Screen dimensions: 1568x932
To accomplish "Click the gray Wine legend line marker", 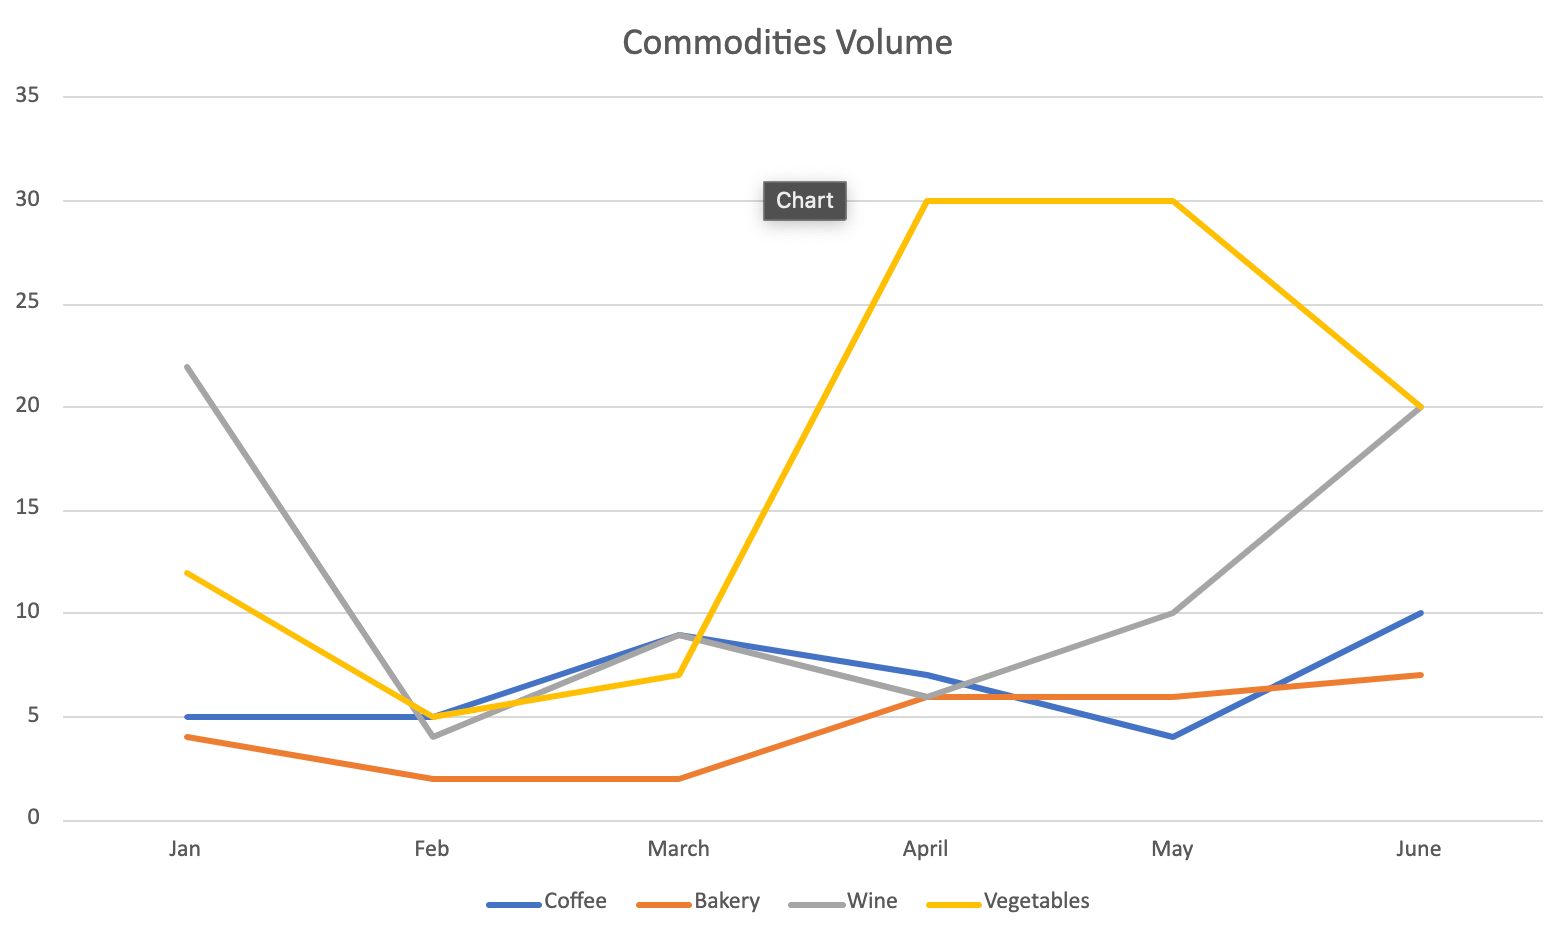I will [x=816, y=905].
